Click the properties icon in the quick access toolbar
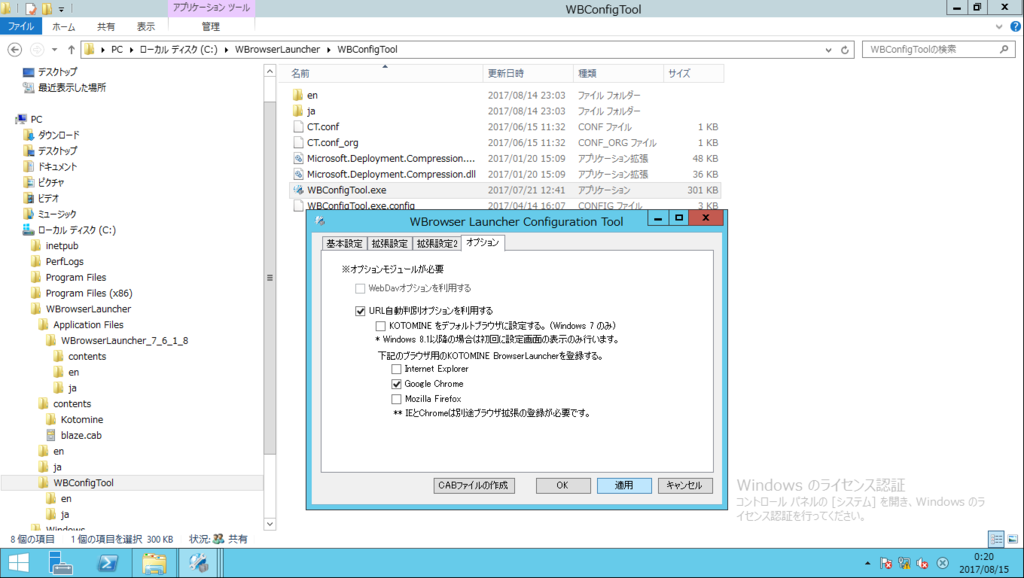Viewport: 1024px width, 578px height. point(30,8)
